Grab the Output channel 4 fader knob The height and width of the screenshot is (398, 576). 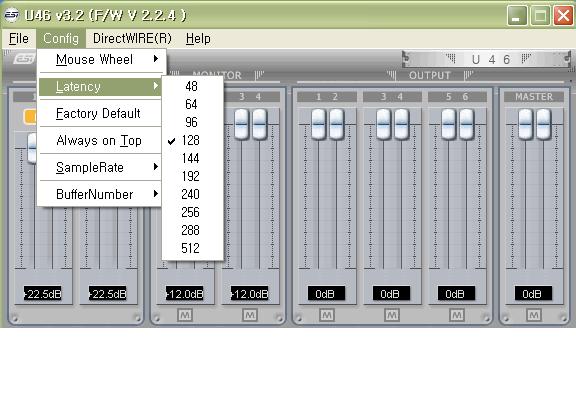pos(402,124)
